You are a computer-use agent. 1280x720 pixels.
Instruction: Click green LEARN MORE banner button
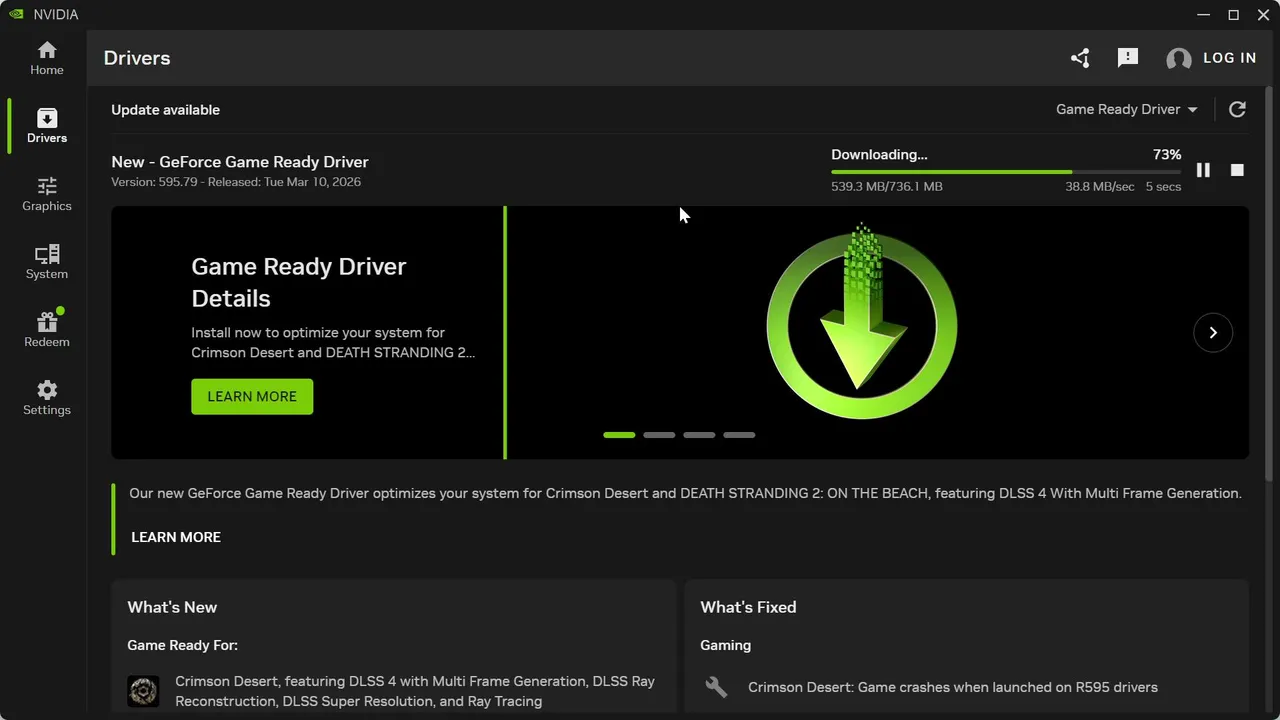tap(252, 396)
